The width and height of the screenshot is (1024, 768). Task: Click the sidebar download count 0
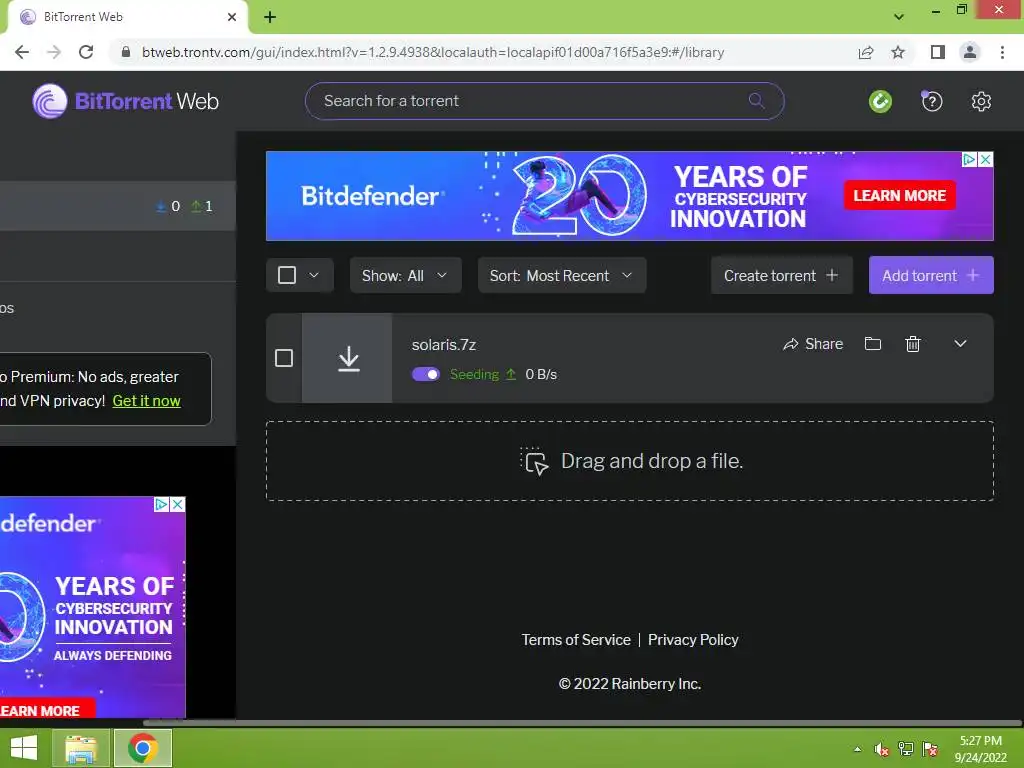pyautogui.click(x=168, y=206)
